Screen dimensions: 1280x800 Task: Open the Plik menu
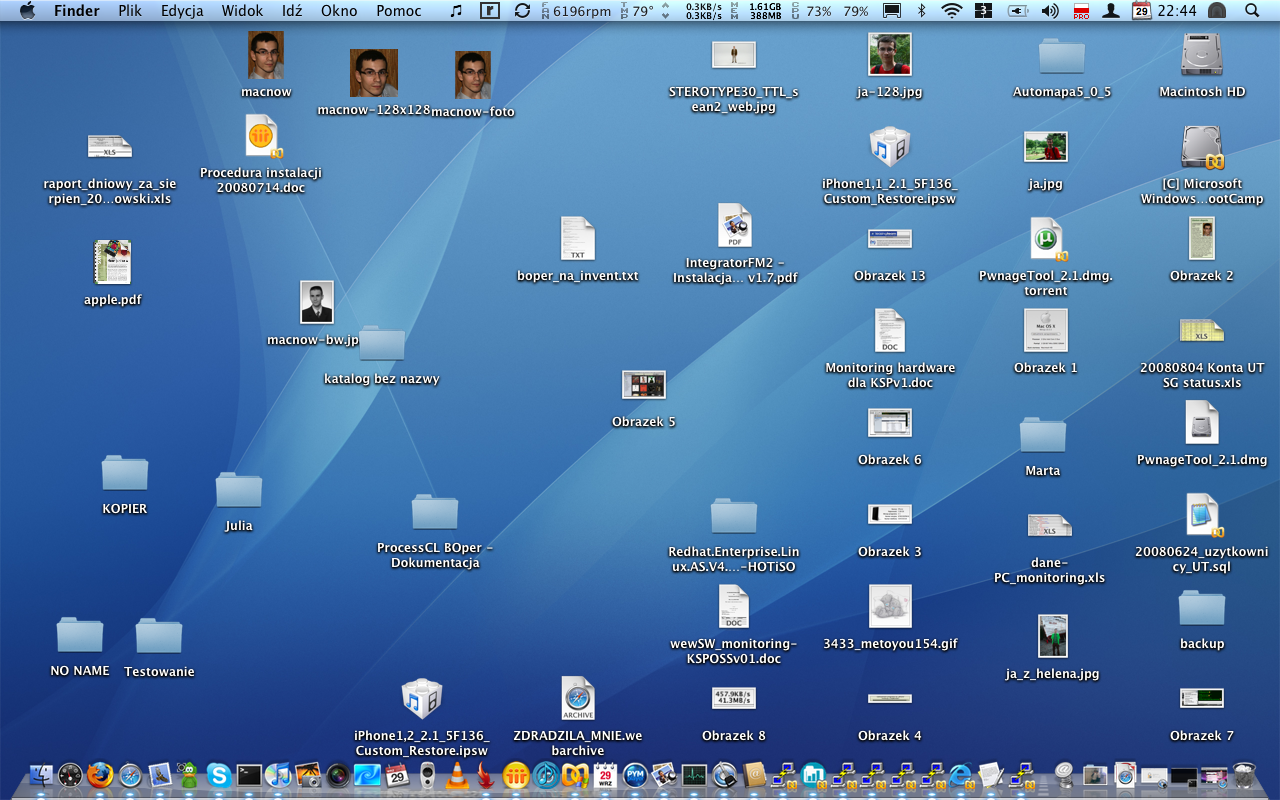pyautogui.click(x=129, y=11)
